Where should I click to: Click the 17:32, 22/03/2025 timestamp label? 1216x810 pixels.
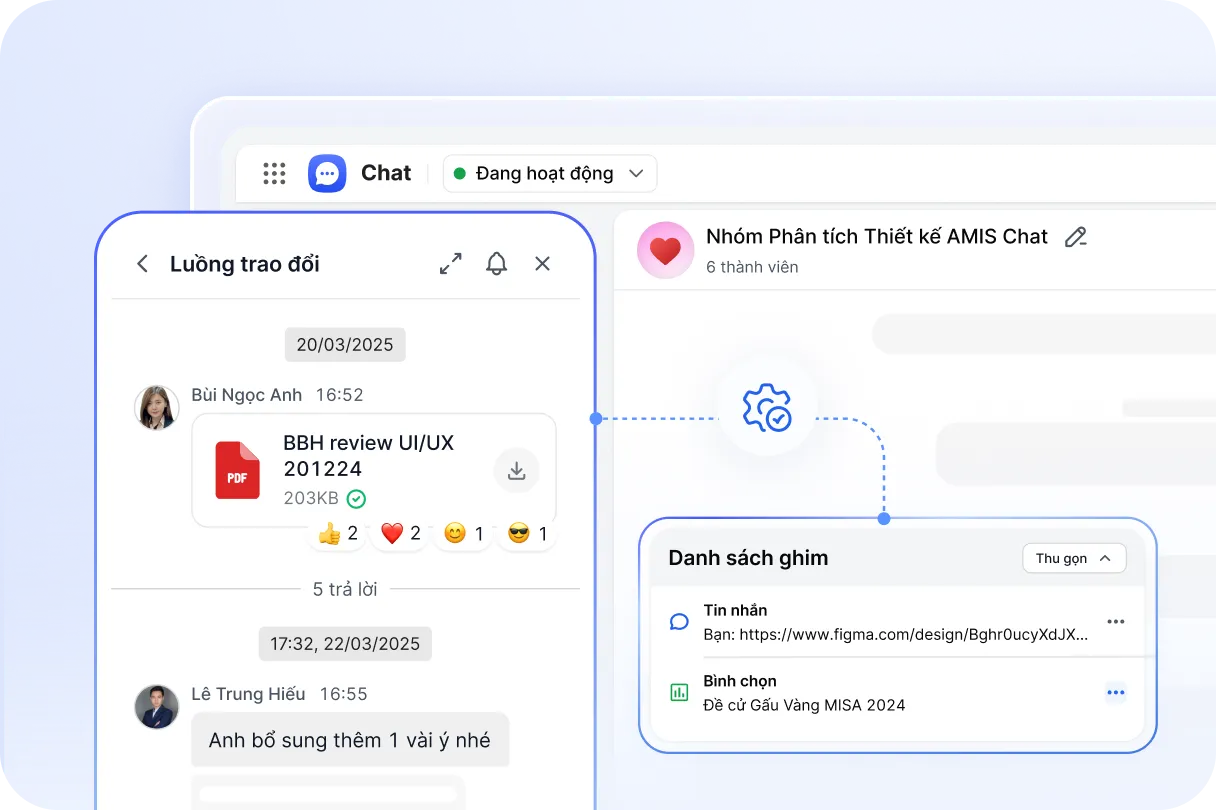(345, 644)
